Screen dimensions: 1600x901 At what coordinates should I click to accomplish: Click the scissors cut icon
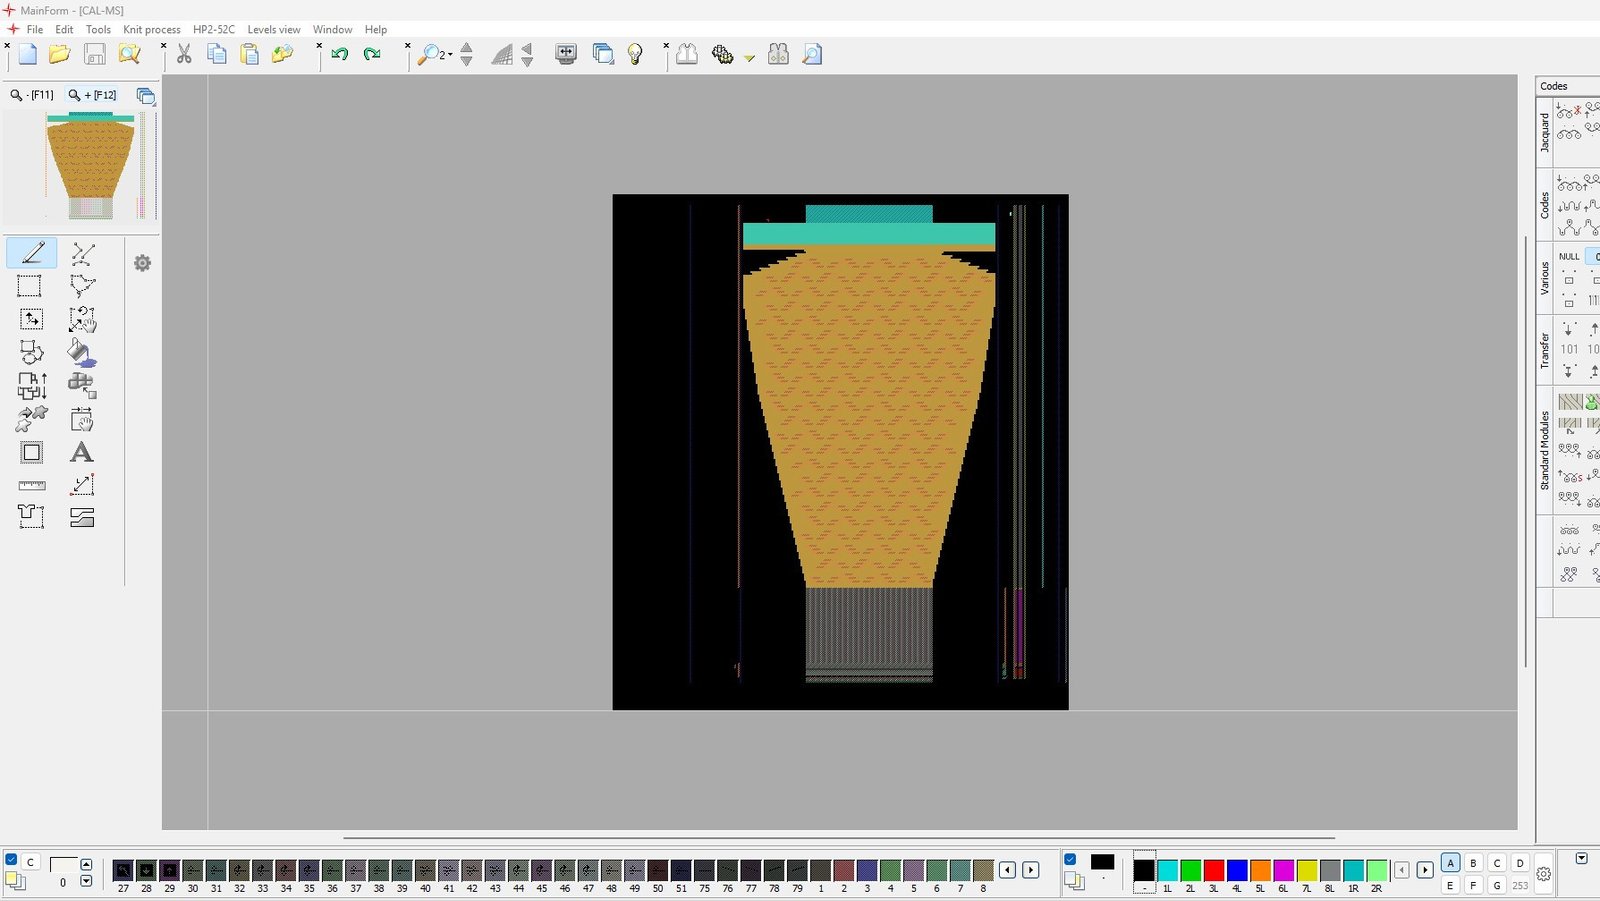point(184,55)
